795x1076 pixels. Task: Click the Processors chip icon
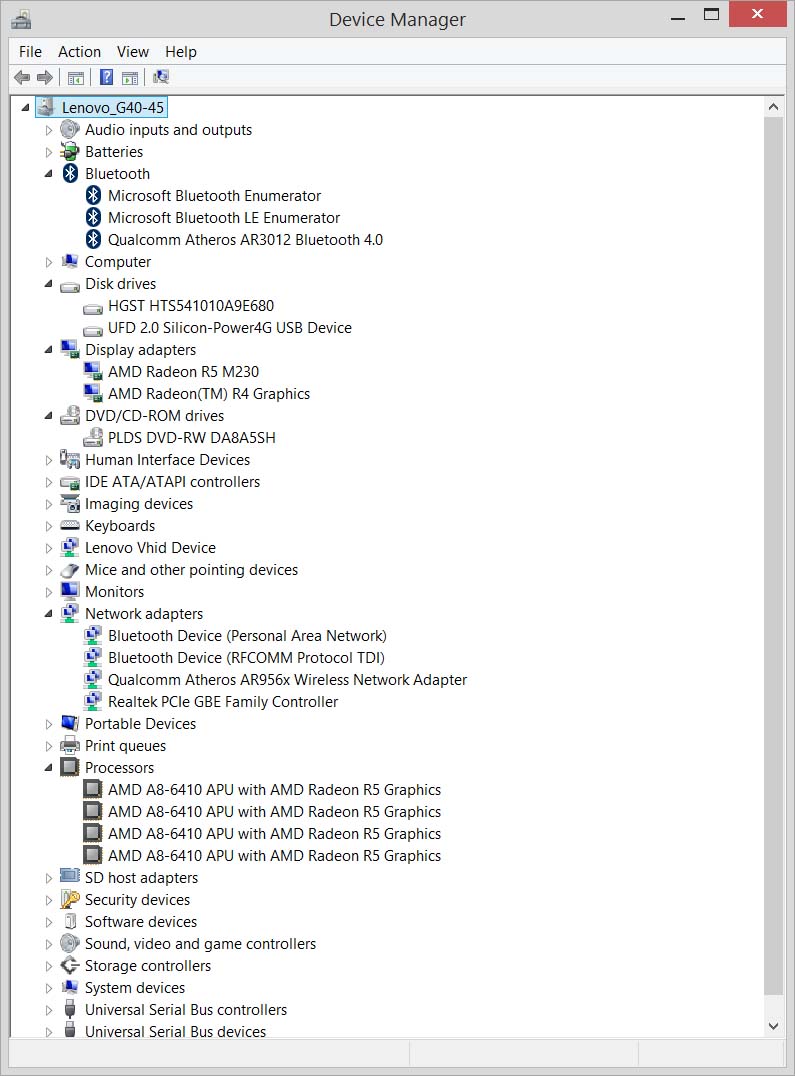click(x=69, y=767)
